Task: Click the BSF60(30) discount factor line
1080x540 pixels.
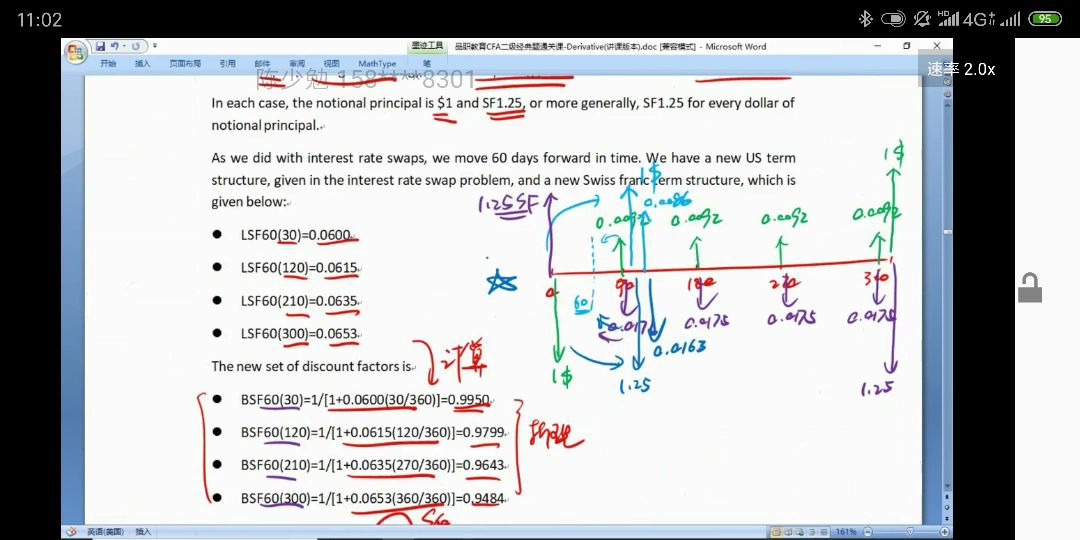Action: coord(365,399)
